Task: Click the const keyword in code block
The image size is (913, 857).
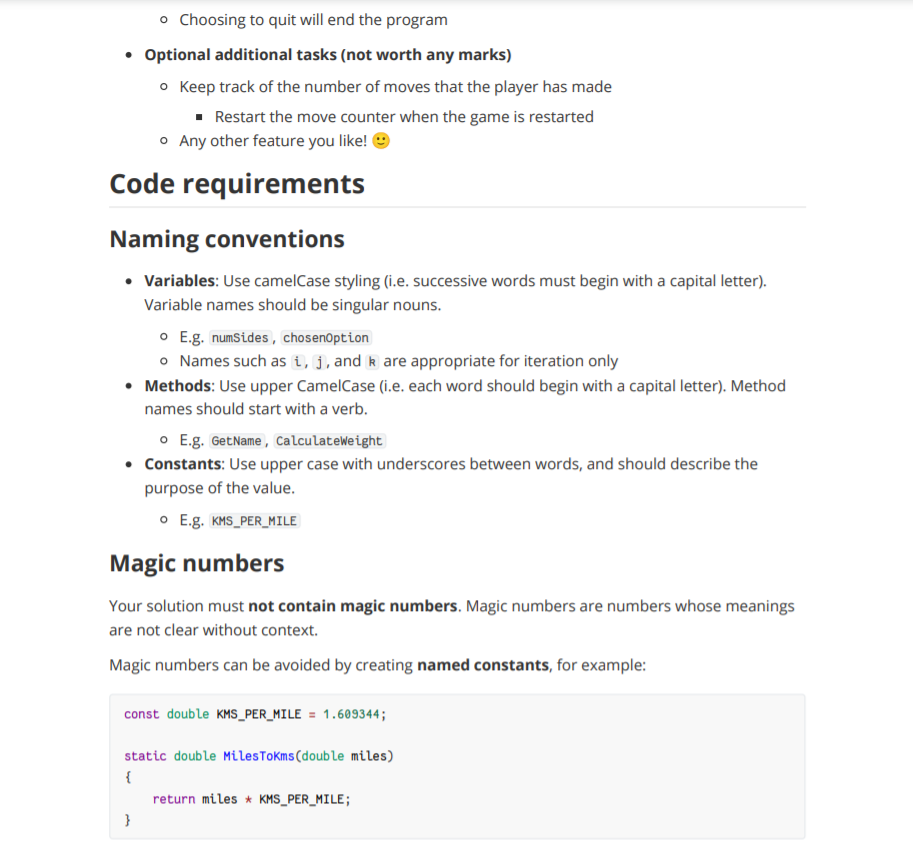Action: (x=141, y=714)
